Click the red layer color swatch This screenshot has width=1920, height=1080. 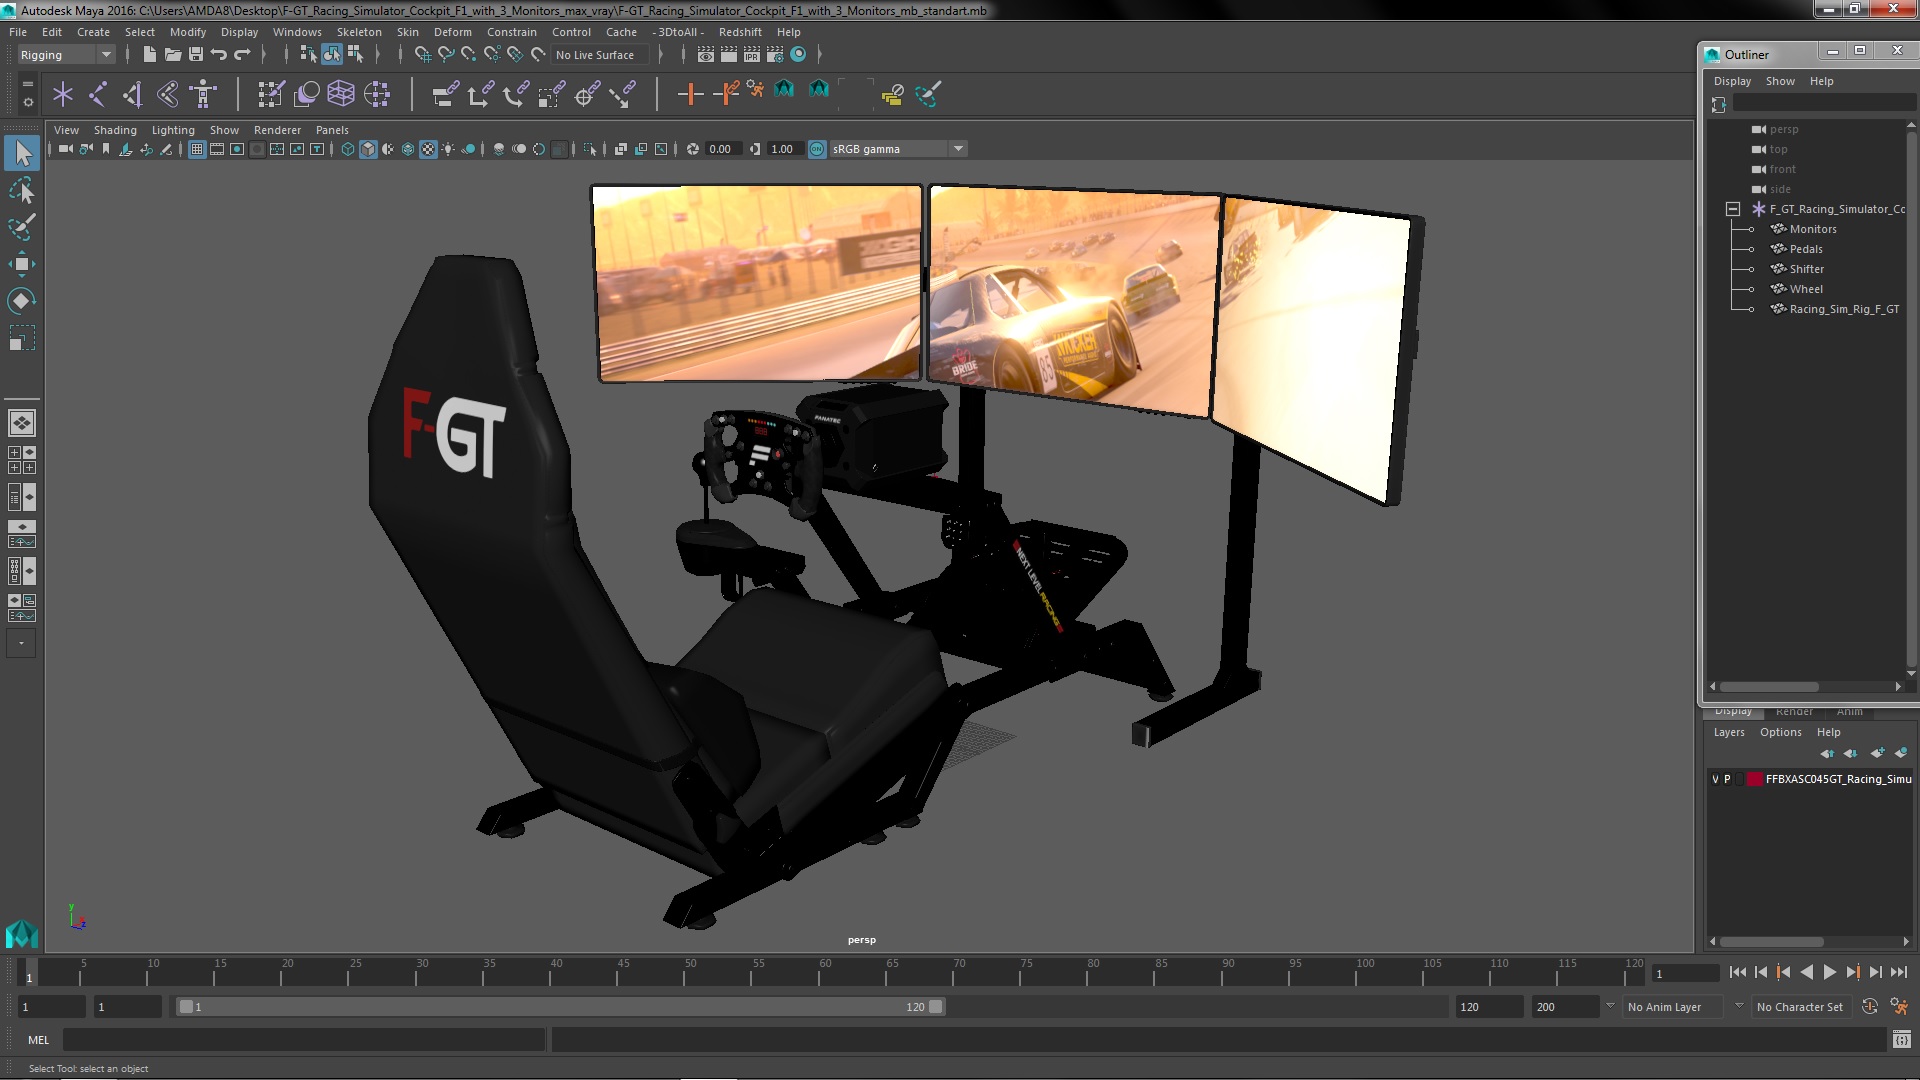[x=1754, y=779]
